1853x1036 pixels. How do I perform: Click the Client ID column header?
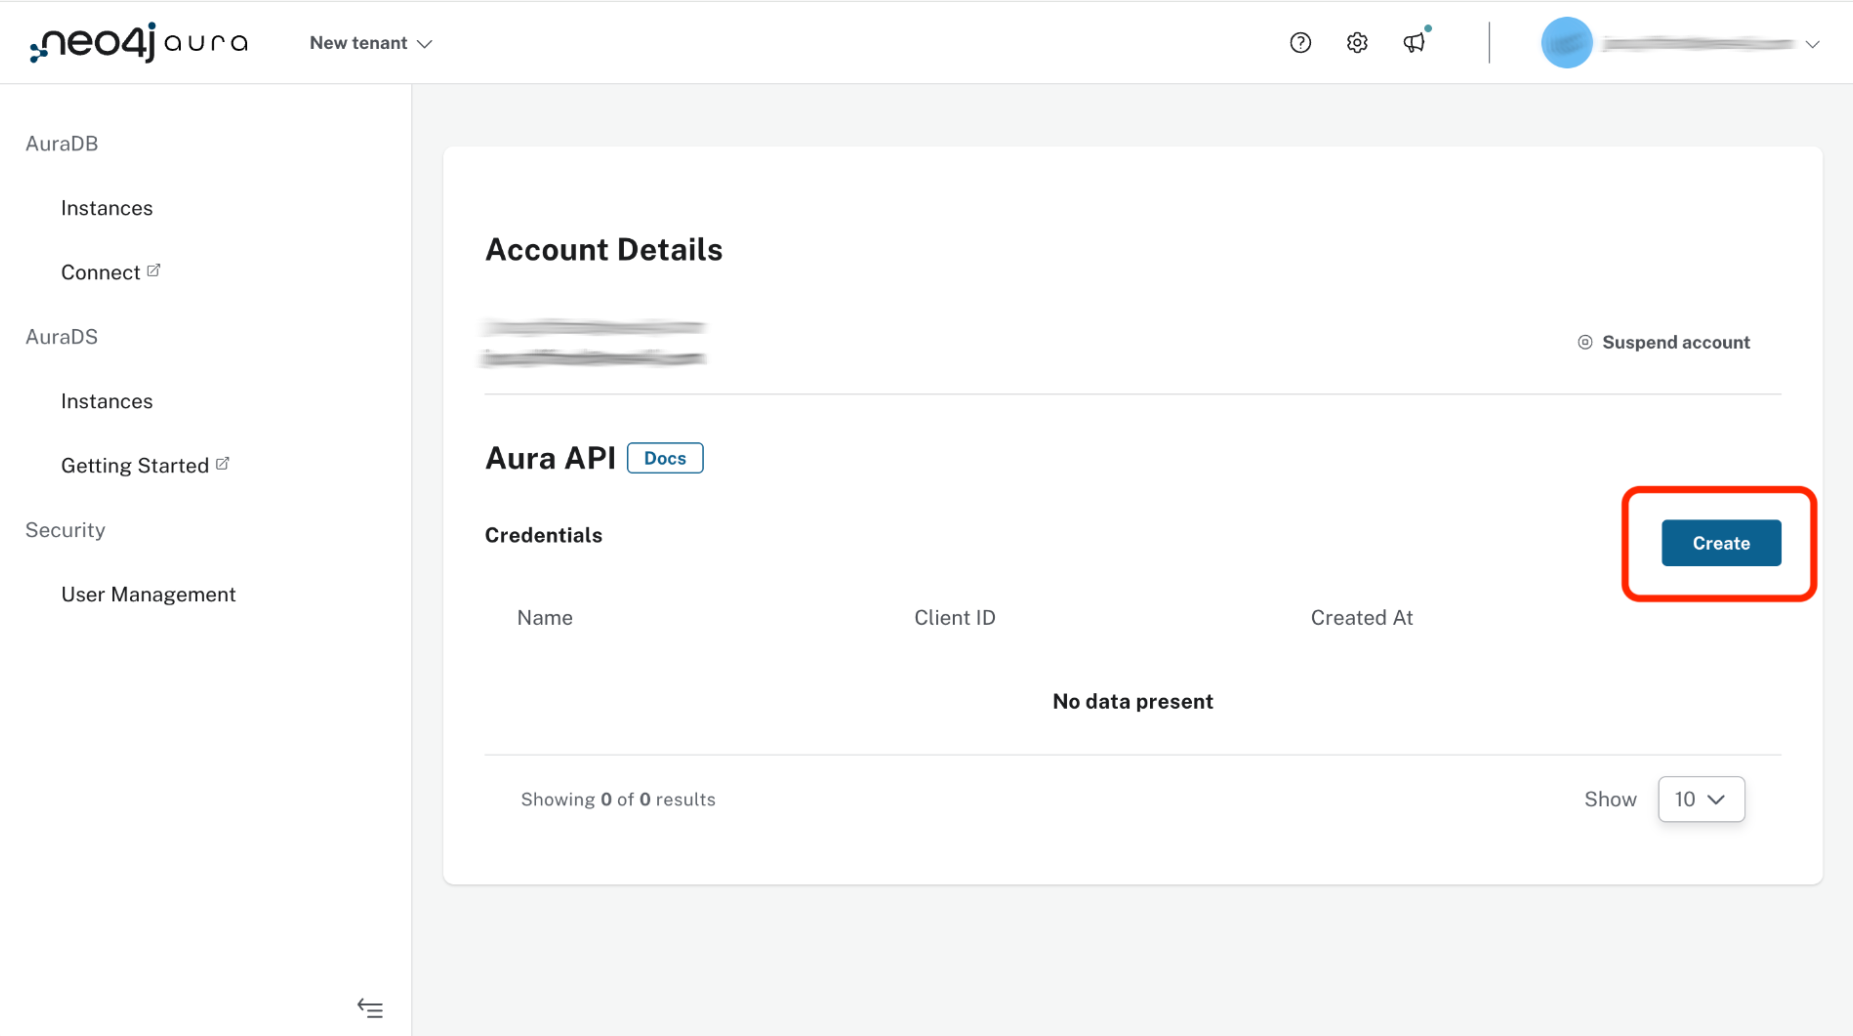pyautogui.click(x=955, y=617)
